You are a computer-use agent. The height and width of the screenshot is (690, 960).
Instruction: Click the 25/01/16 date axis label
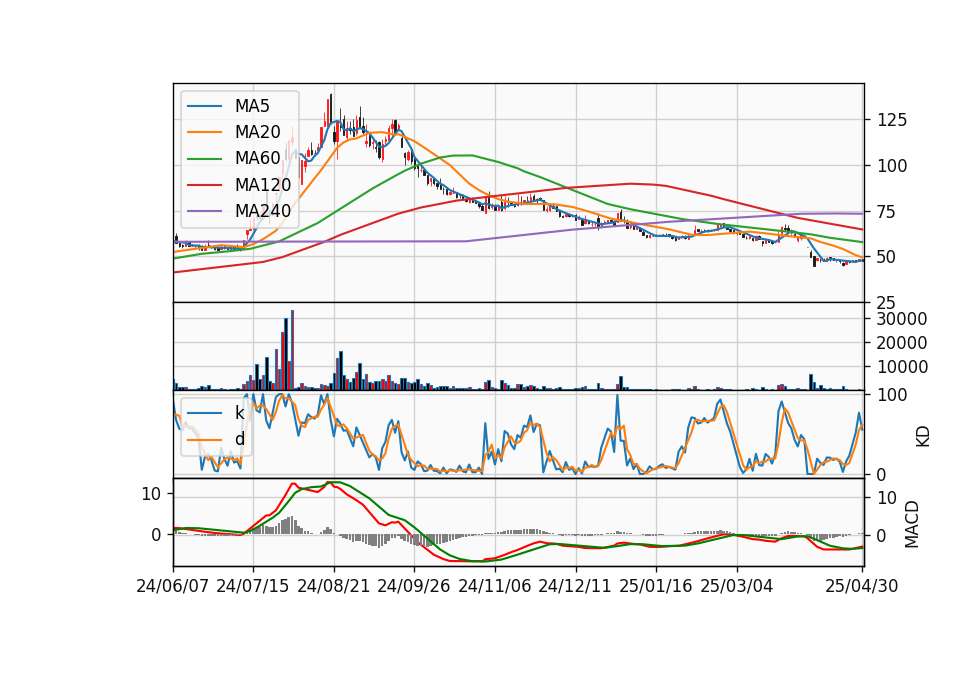coord(656,586)
